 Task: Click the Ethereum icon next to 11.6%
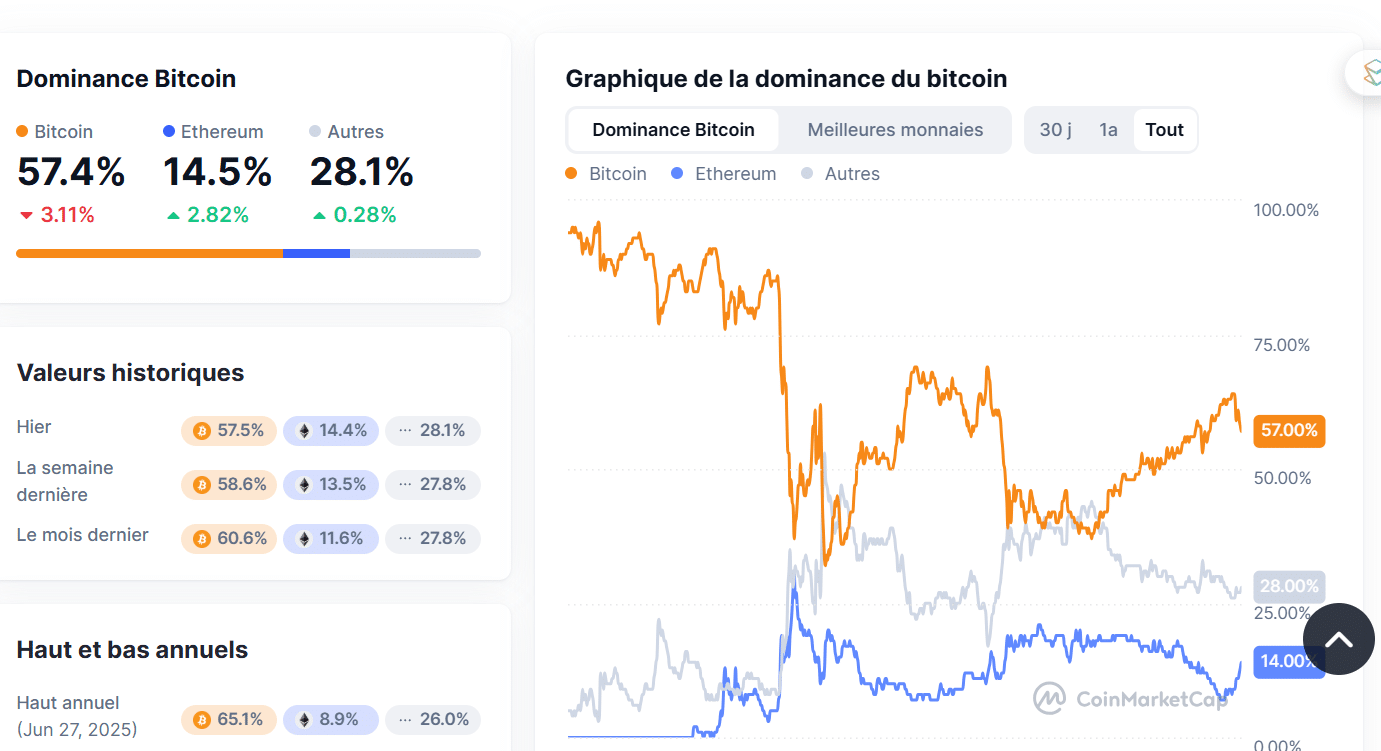click(304, 539)
